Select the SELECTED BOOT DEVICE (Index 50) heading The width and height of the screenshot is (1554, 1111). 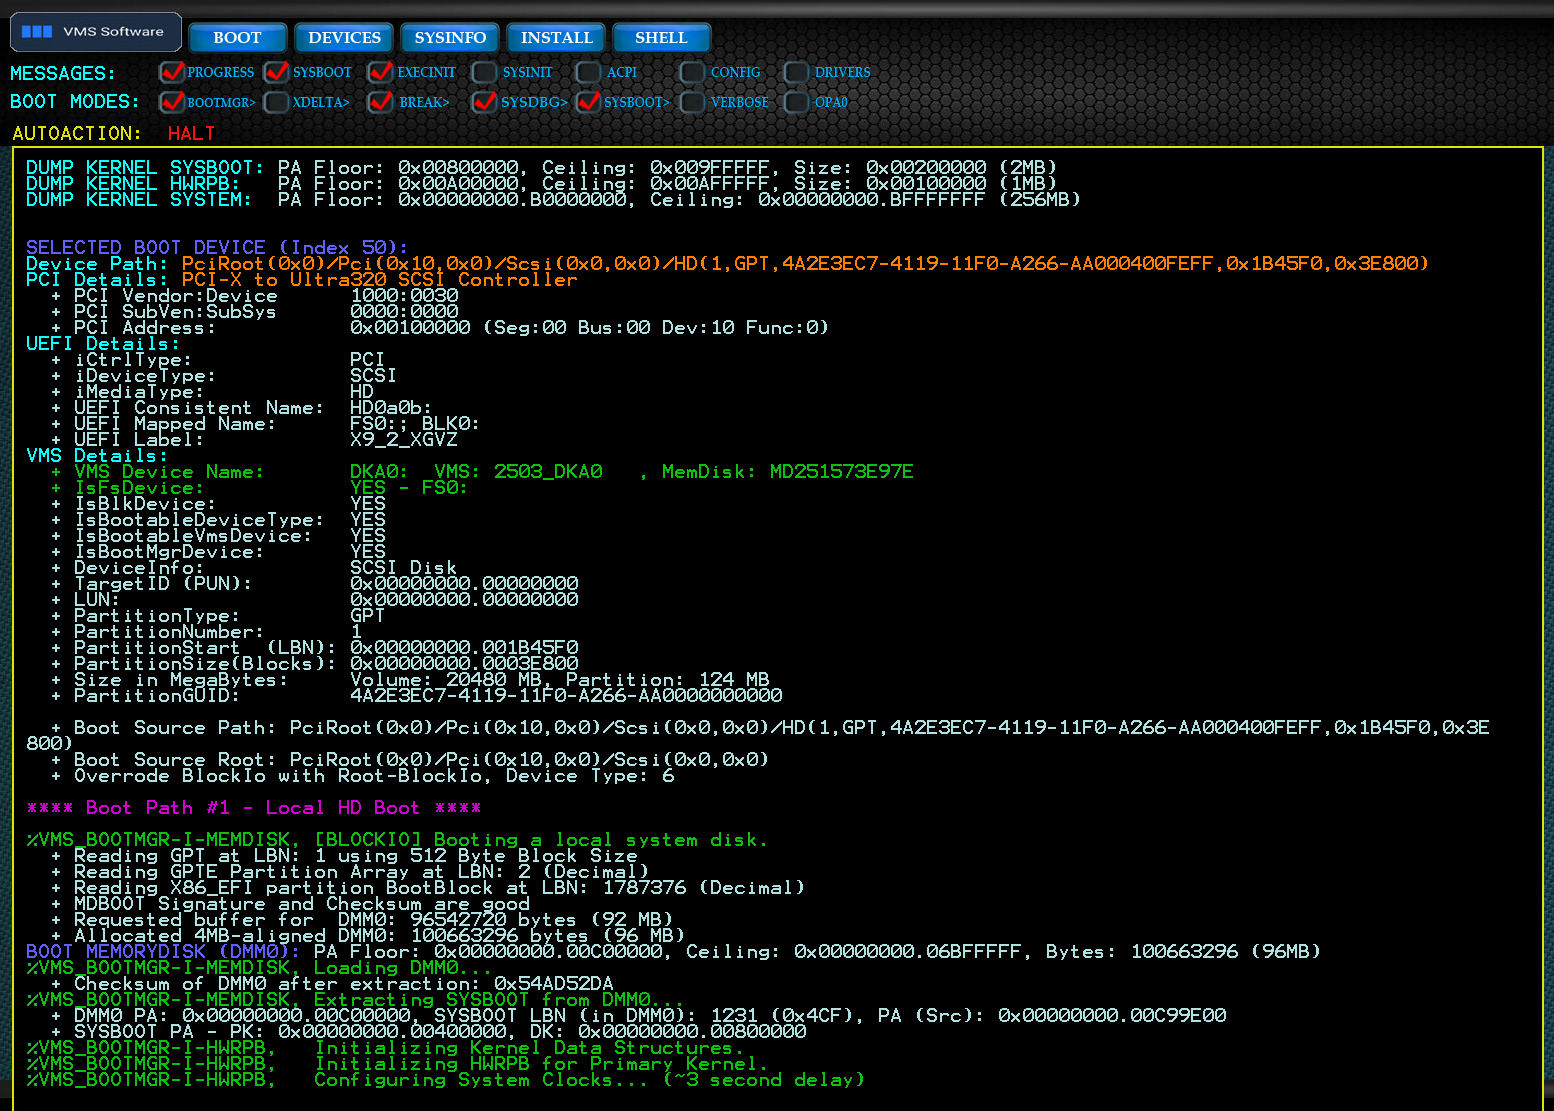(x=217, y=247)
